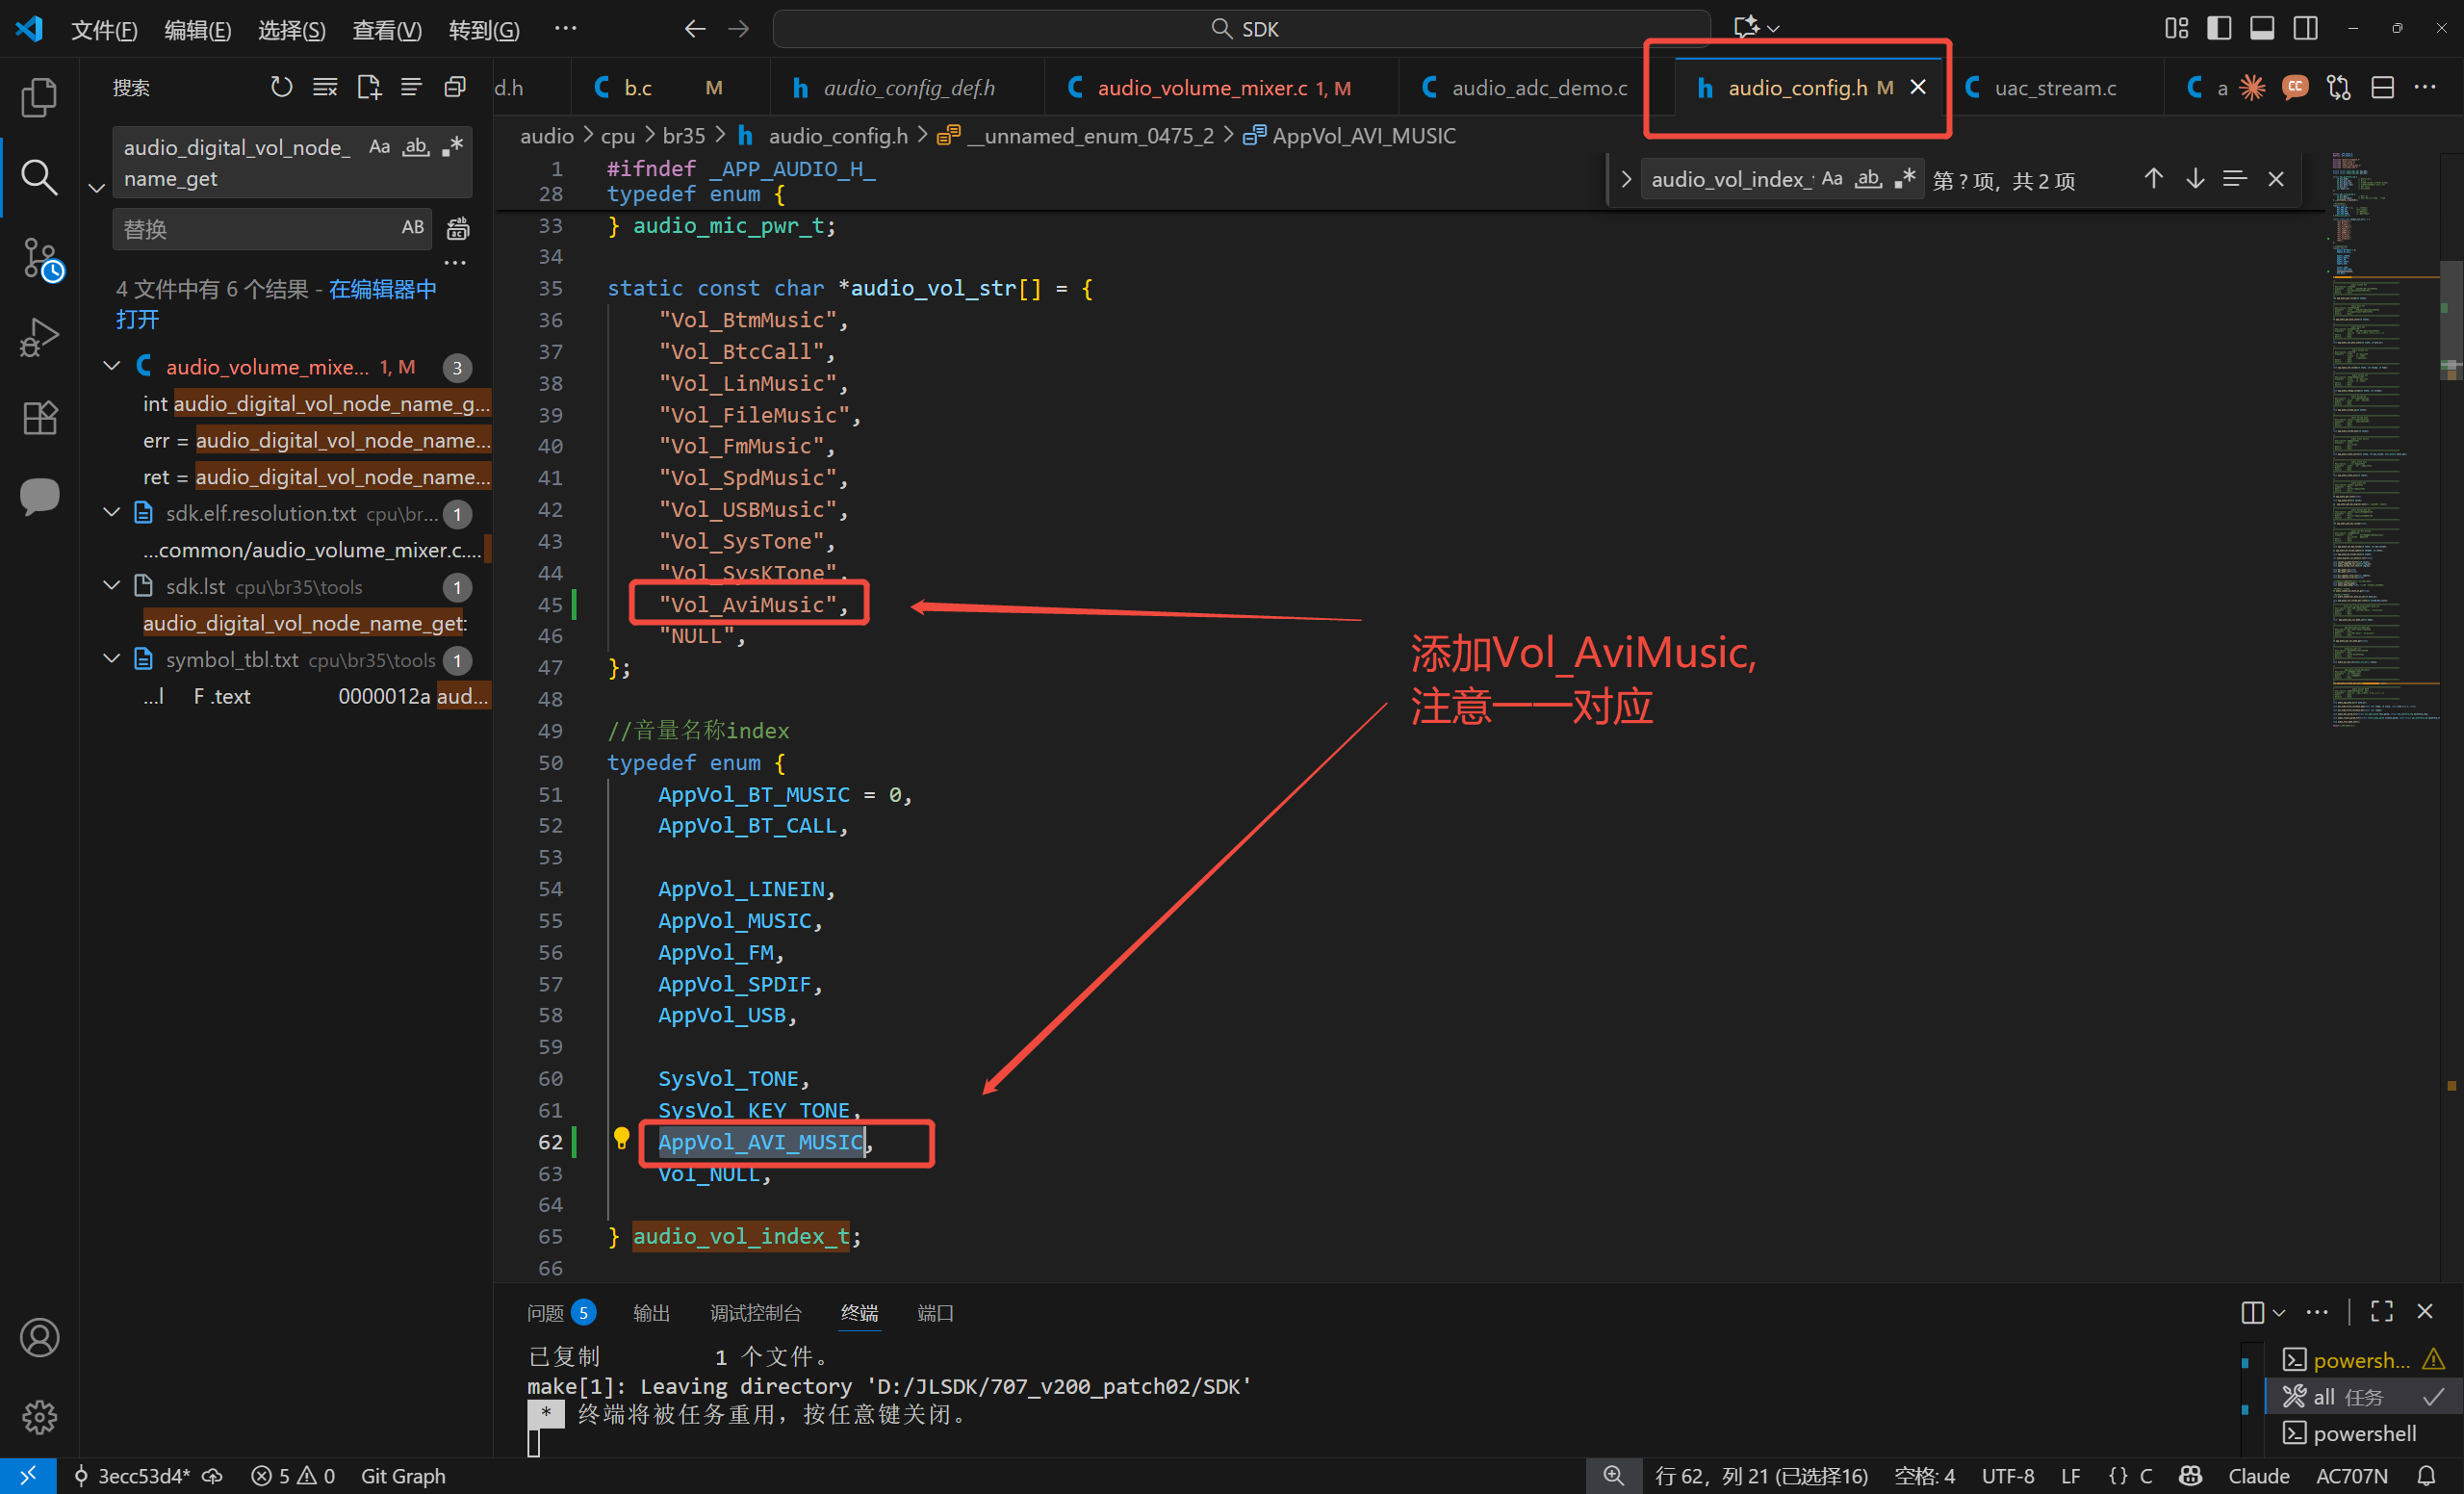The image size is (2464, 1494).
Task: Open the 文件(F) menu
Action: pyautogui.click(x=103, y=29)
